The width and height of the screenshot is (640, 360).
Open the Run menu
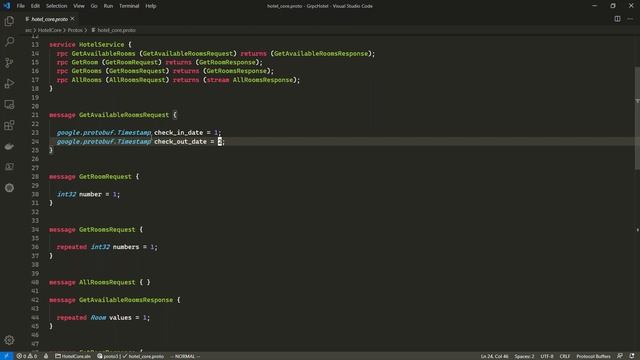[x=108, y=6]
